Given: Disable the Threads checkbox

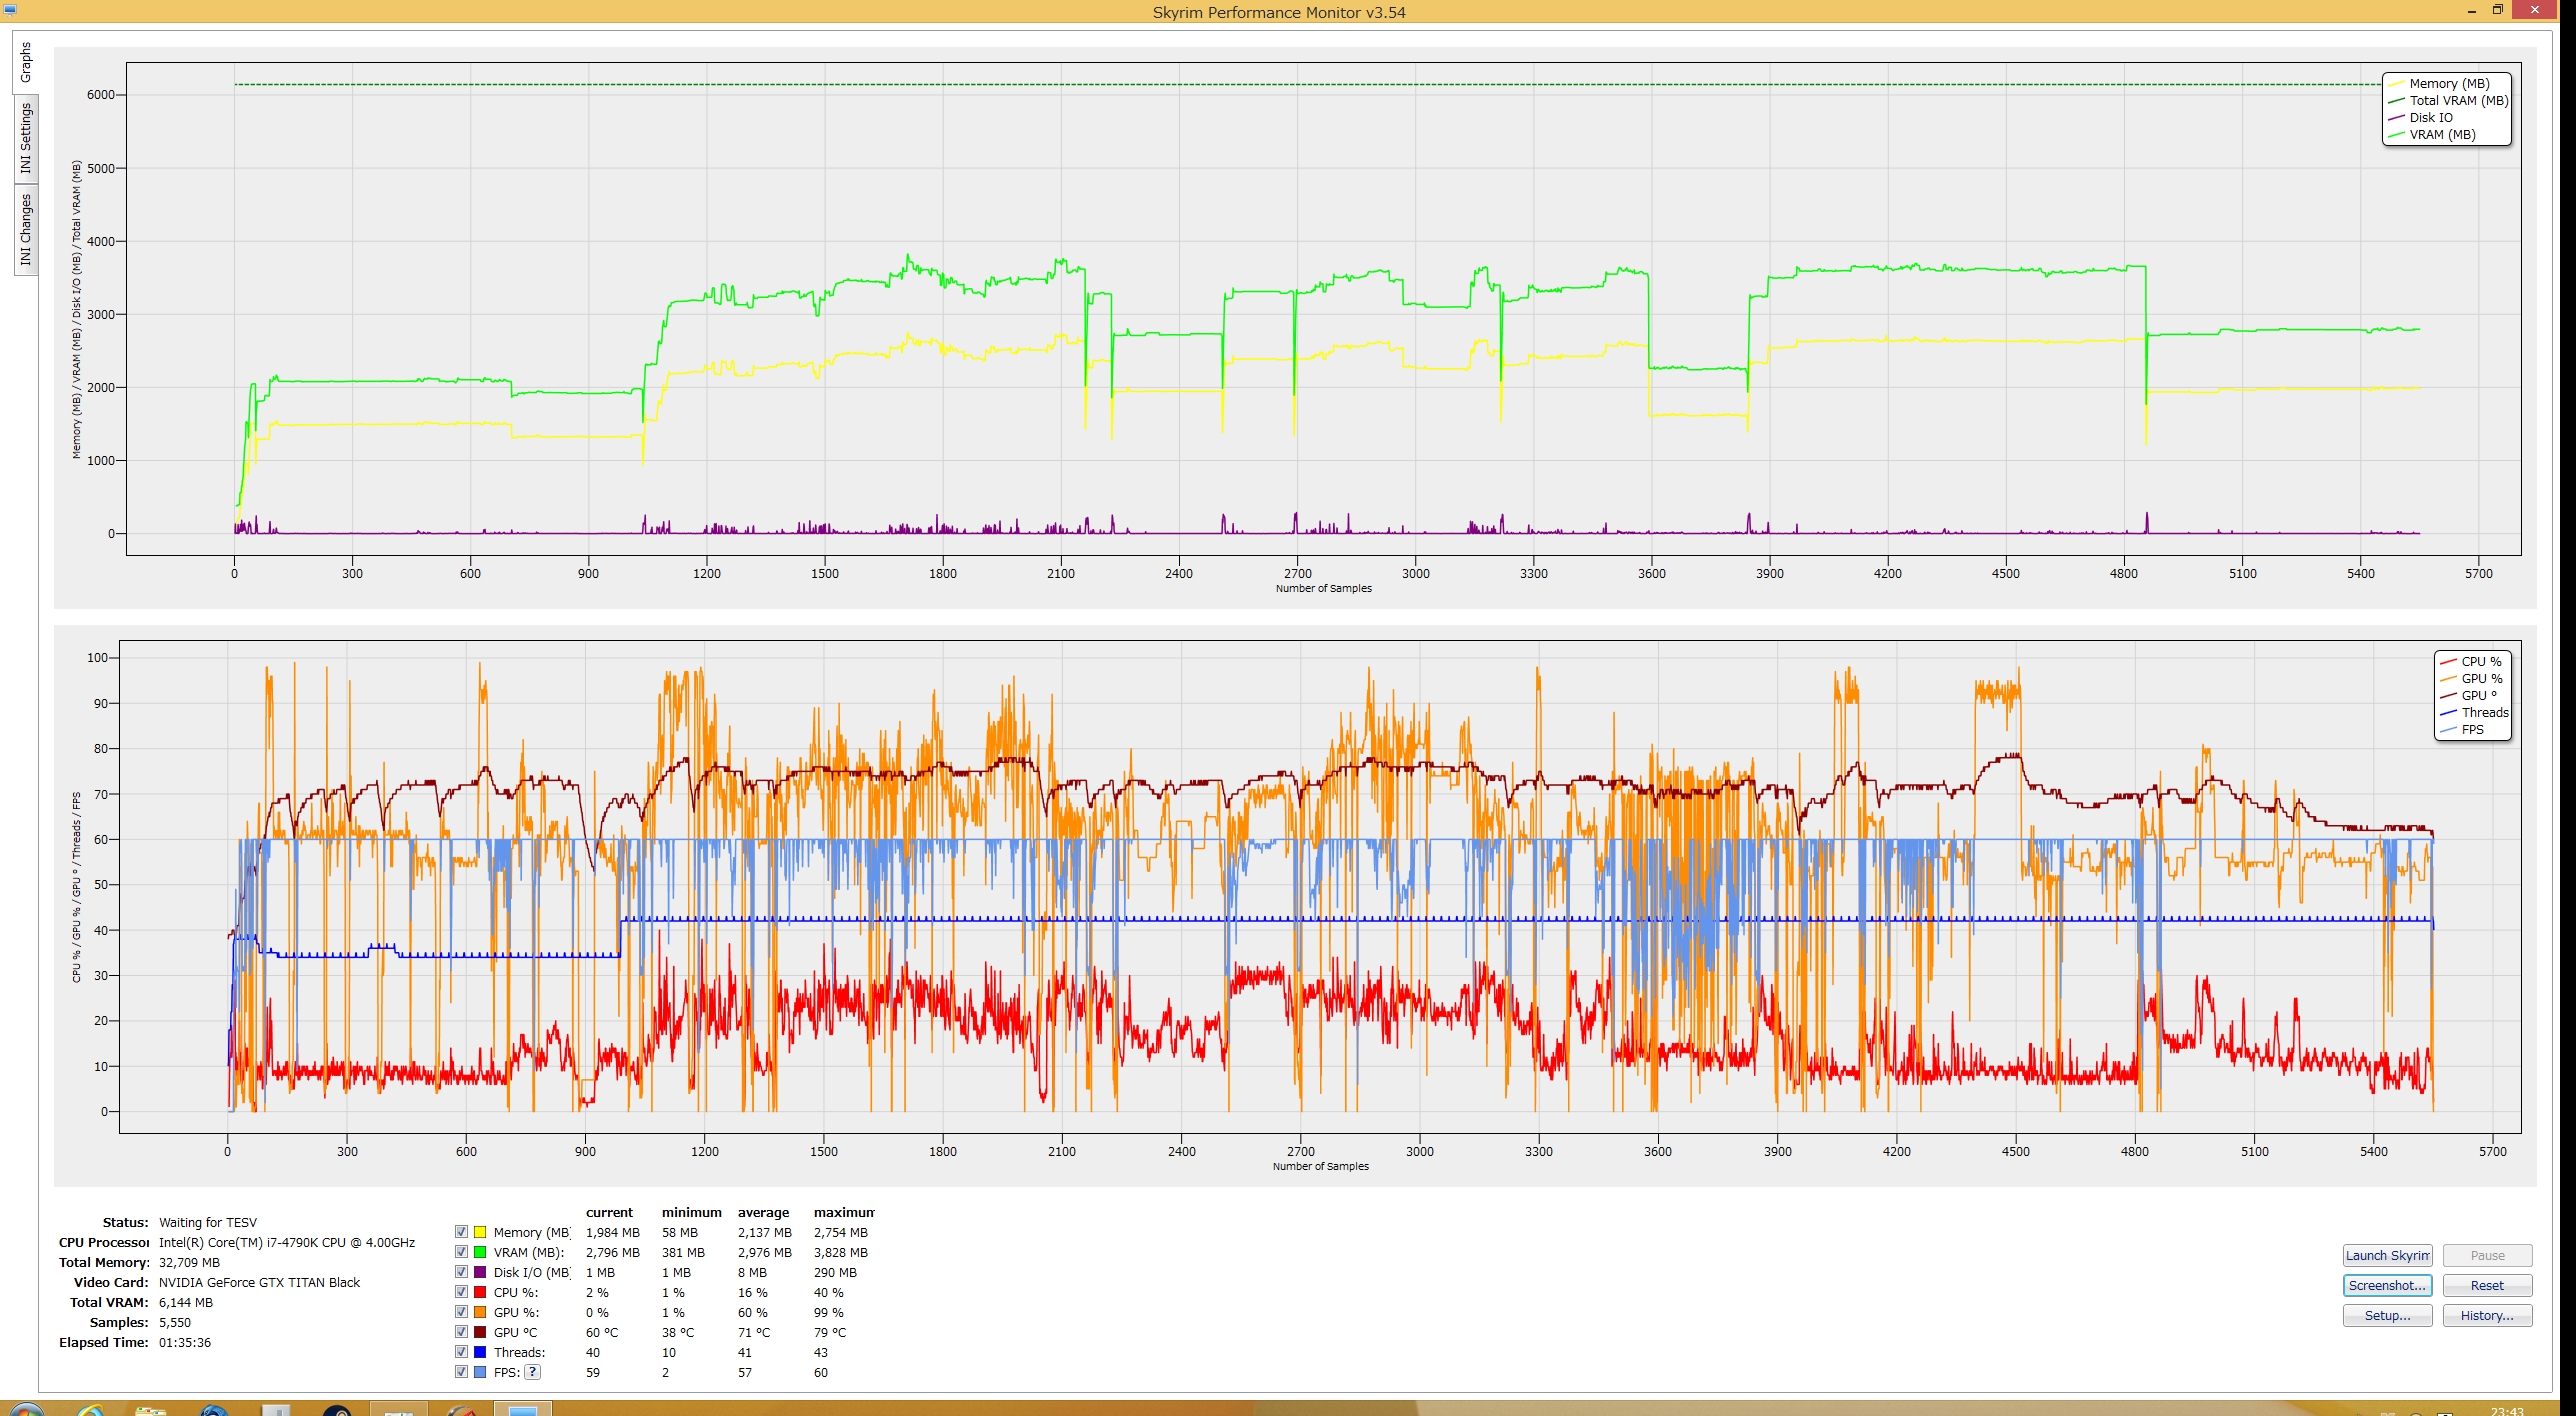Looking at the screenshot, I should click(x=461, y=1352).
